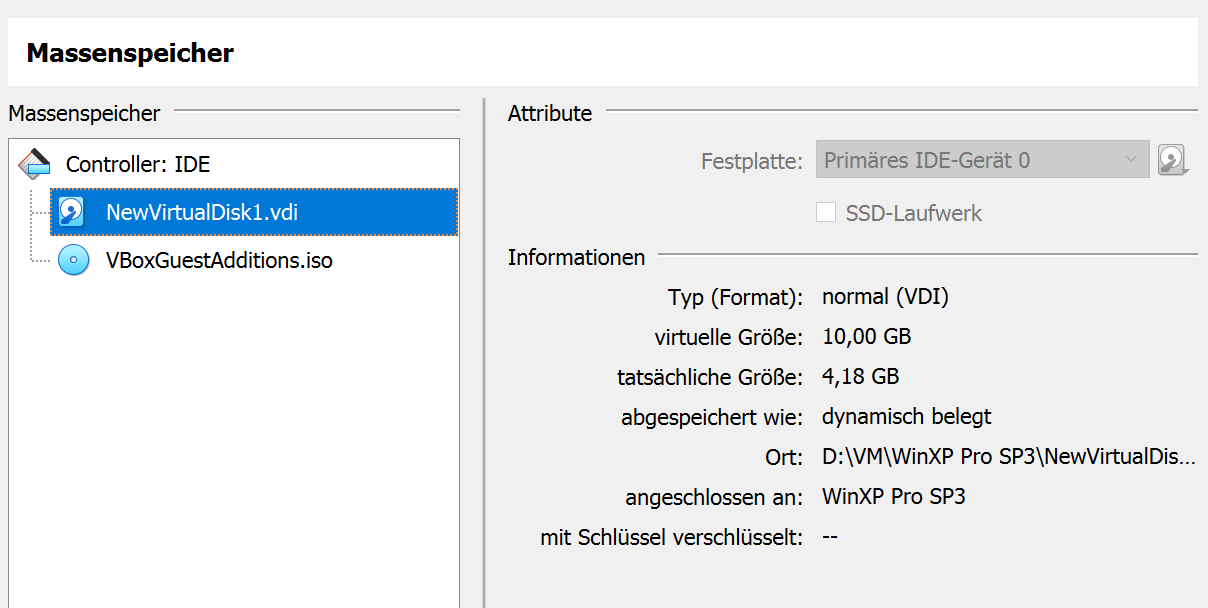This screenshot has height=608, width=1208.
Task: Click the virtuelle Größe value 10,00 GB
Action: (x=866, y=337)
